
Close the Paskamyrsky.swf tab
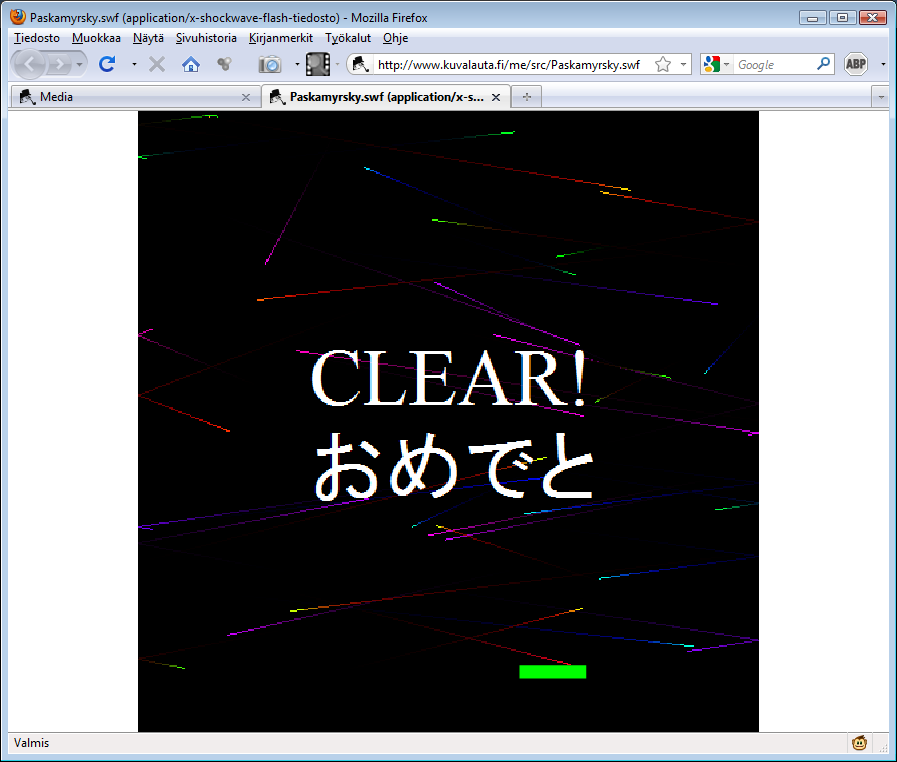point(497,97)
